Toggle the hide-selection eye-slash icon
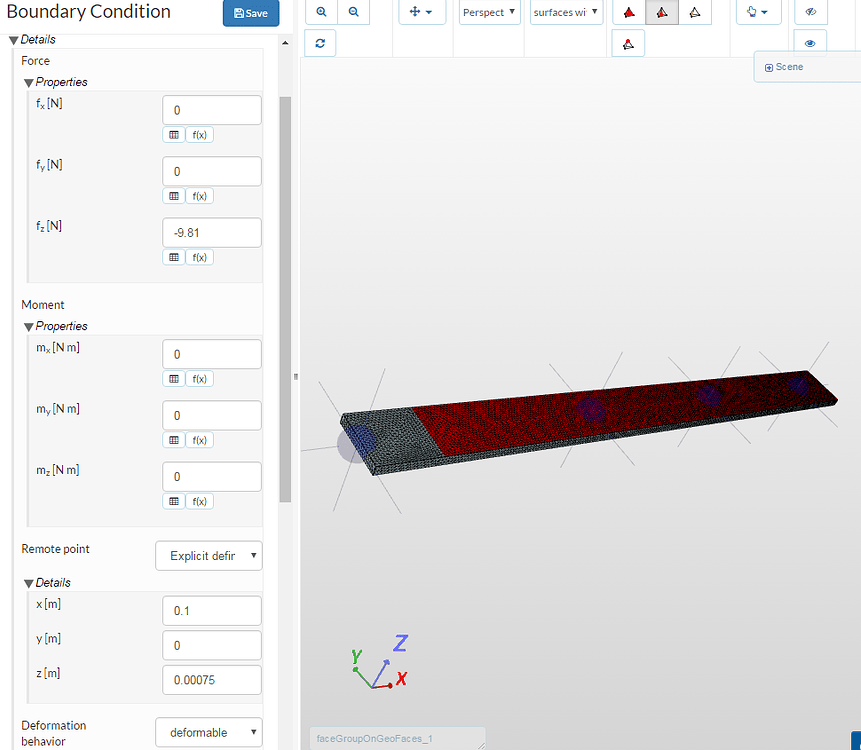Image resolution: width=861 pixels, height=750 pixels. pyautogui.click(x=810, y=12)
